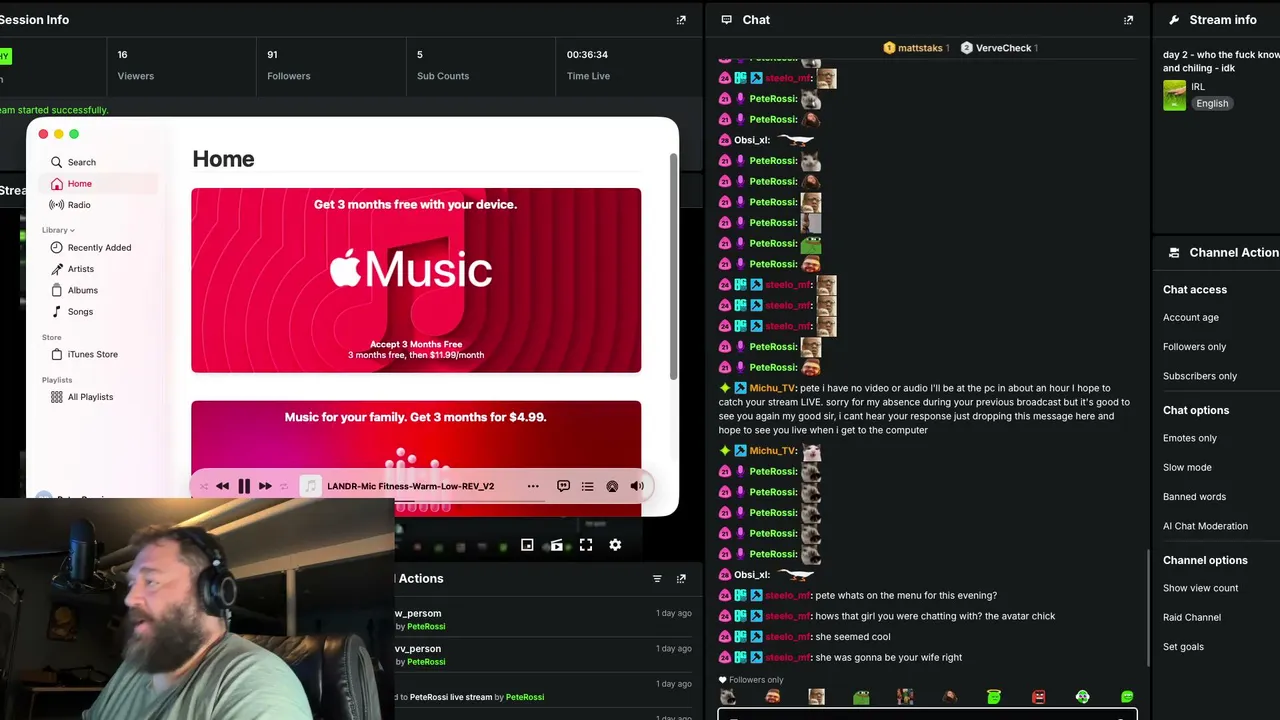The image size is (1280, 720).
Task: Skip to the next track in Music
Action: [265, 486]
